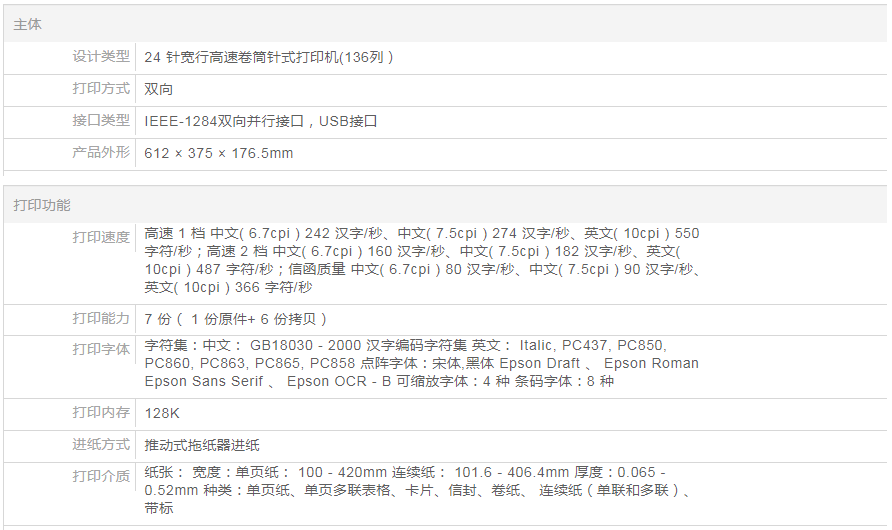Click the GB18030 - 2000 font set text
Viewport: 892px width, 530px height.
[x=300, y=345]
